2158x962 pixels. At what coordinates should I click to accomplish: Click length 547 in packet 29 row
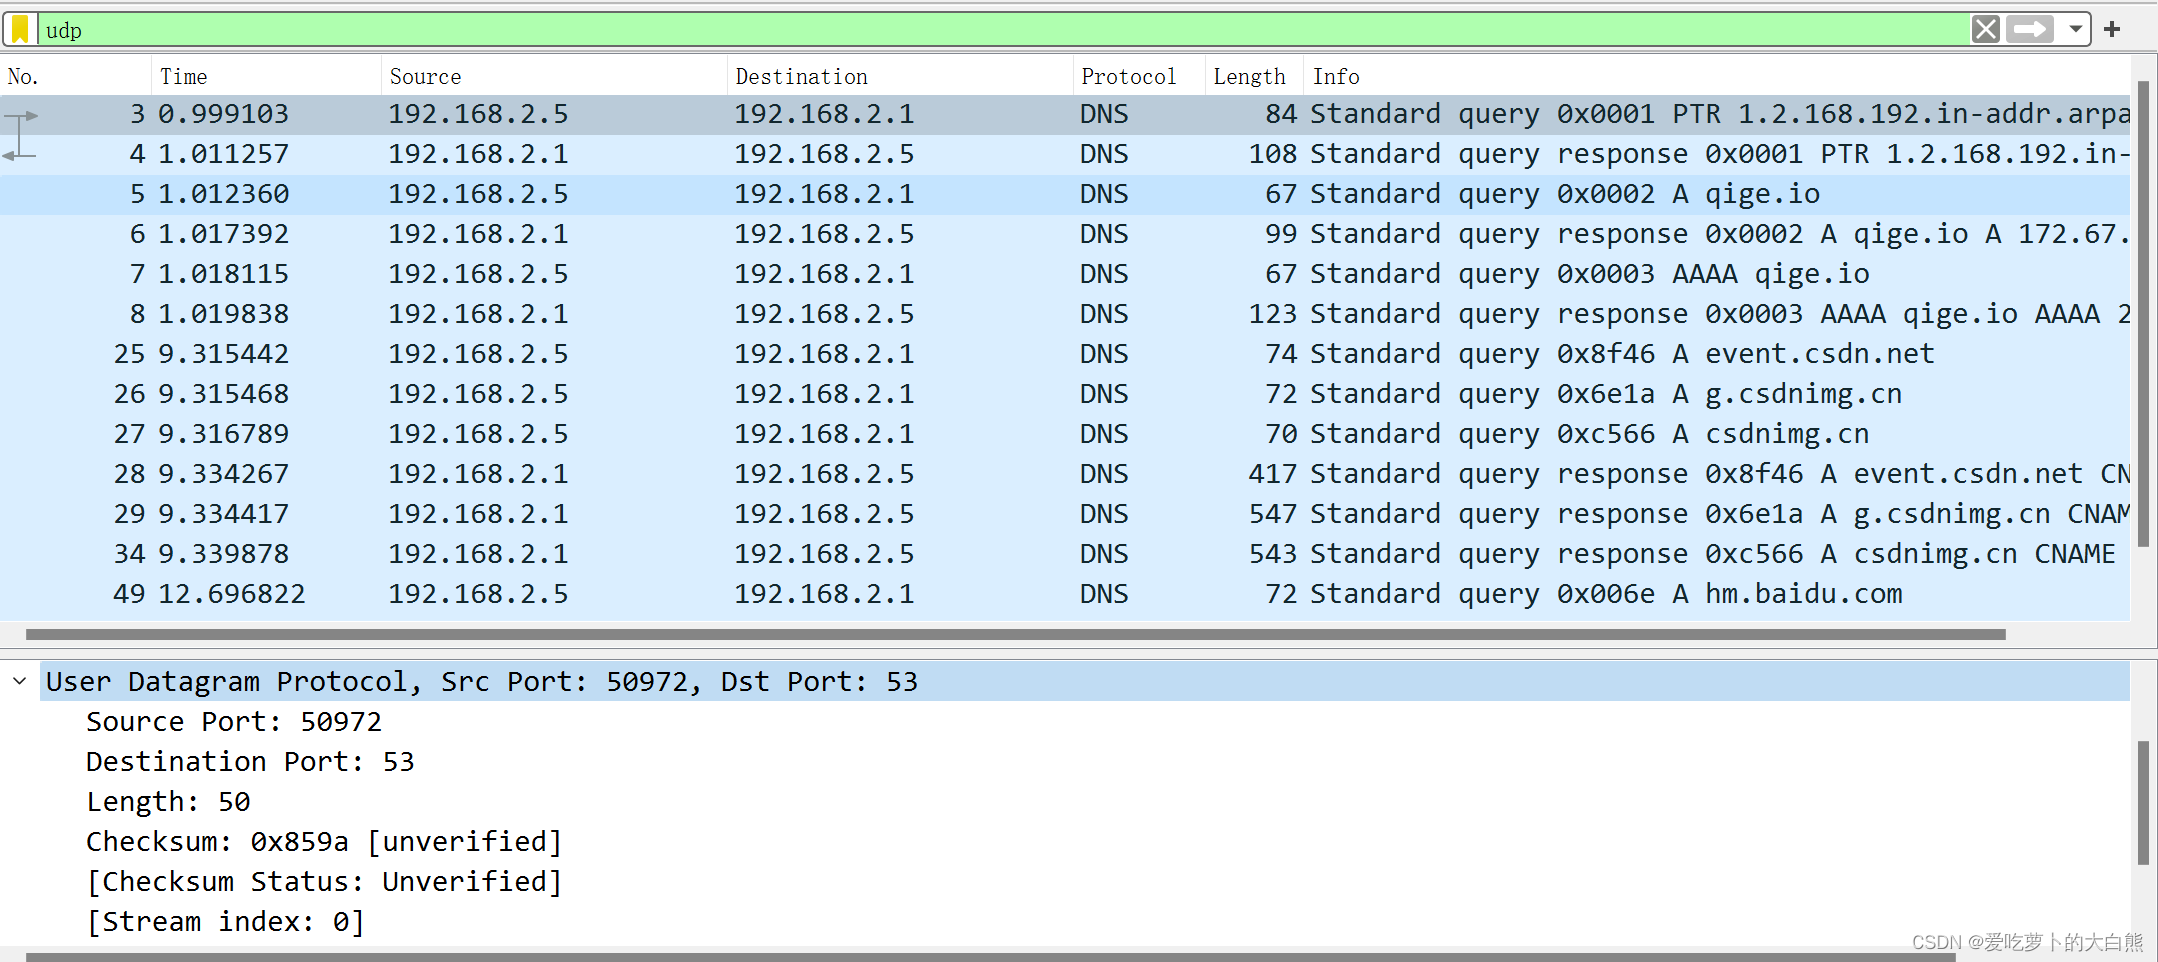pyautogui.click(x=1273, y=514)
